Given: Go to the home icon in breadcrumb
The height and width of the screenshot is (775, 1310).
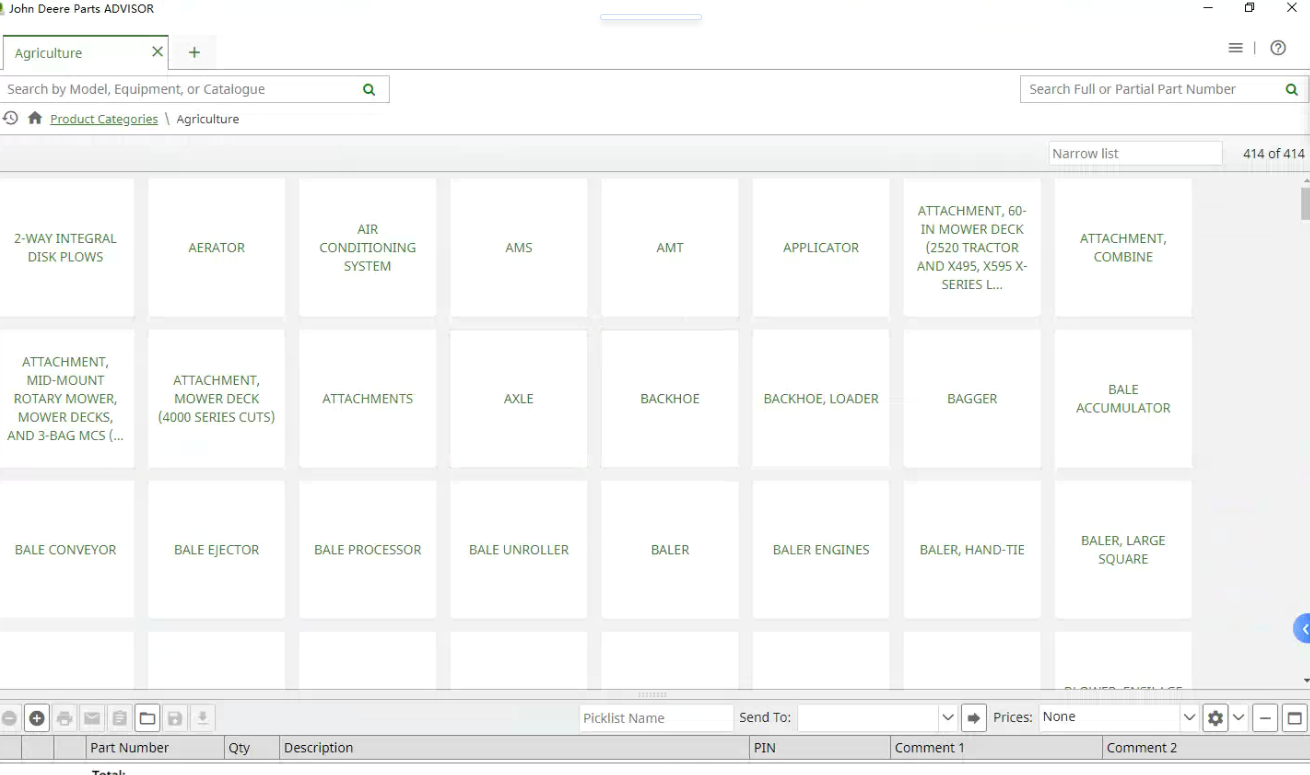Looking at the screenshot, I should 35,118.
